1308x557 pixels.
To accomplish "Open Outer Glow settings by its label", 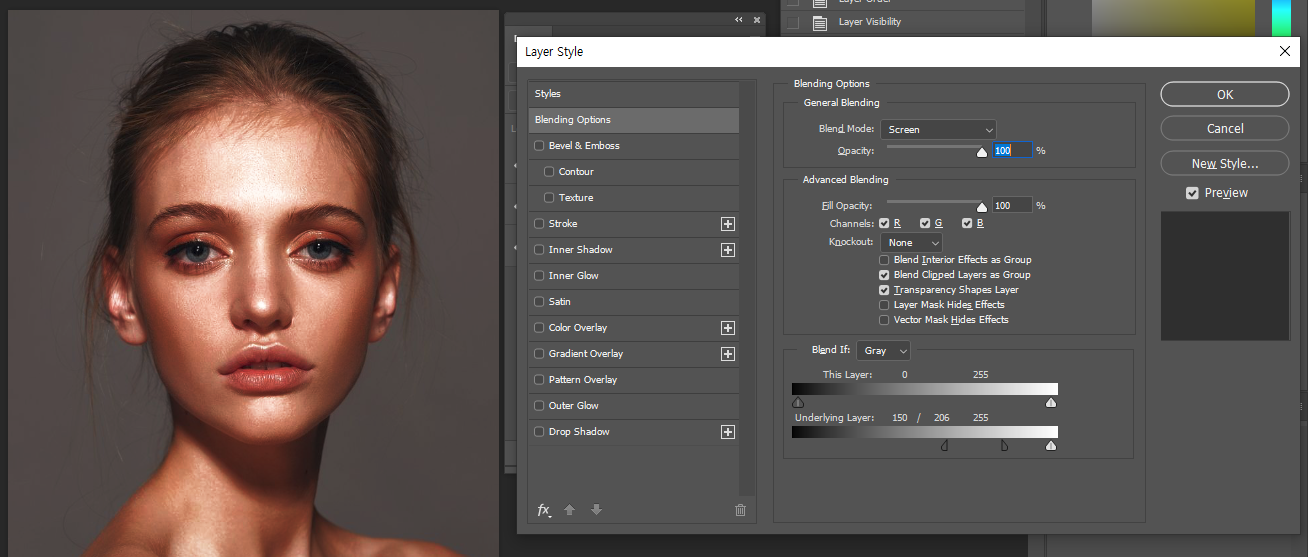I will [x=574, y=406].
